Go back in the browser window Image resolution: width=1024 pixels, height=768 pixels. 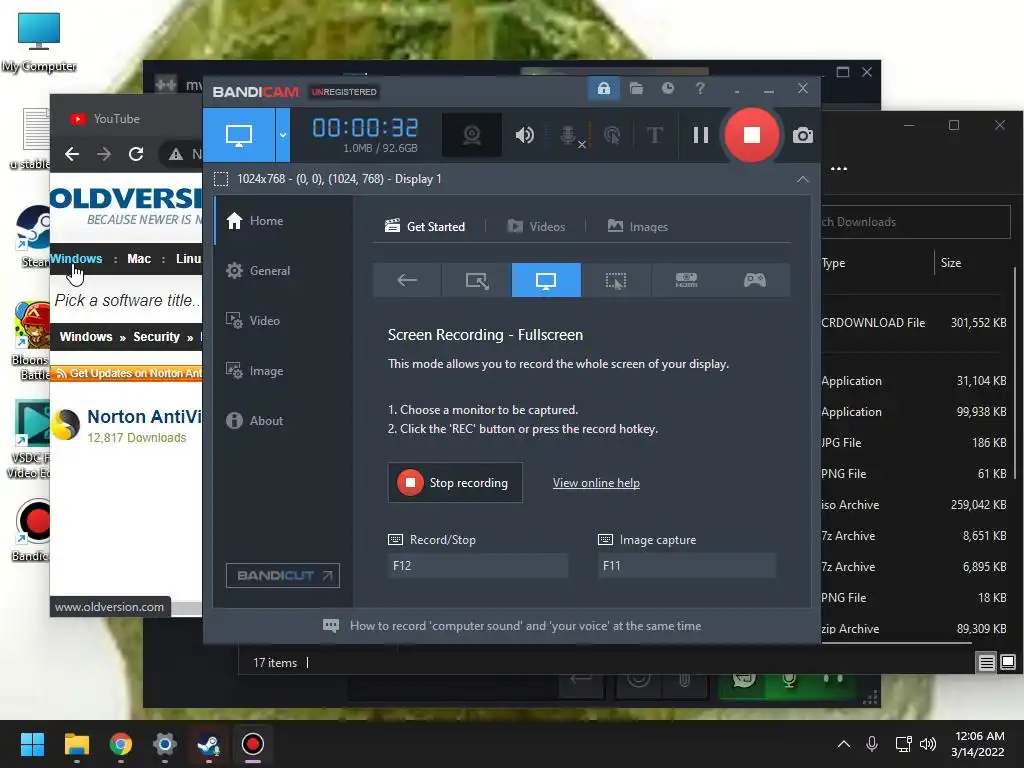(x=72, y=154)
